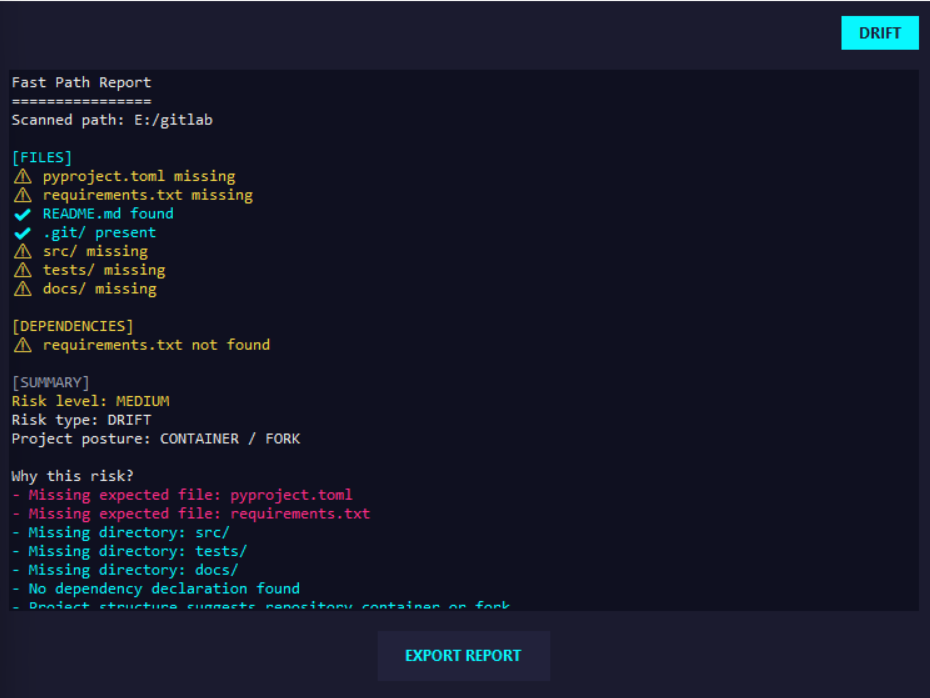Click 'Missing directory: tests/' line
Screen dimensions: 930x698
pos(129,552)
